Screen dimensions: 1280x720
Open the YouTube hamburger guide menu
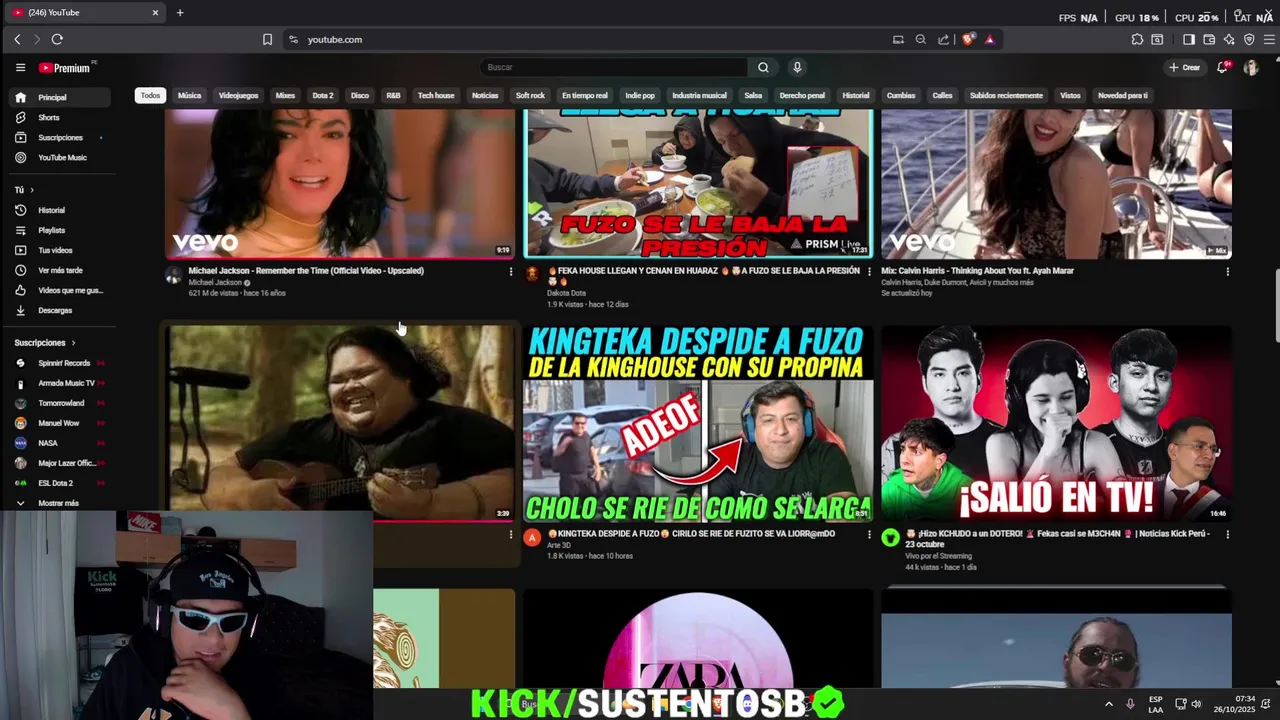click(20, 67)
